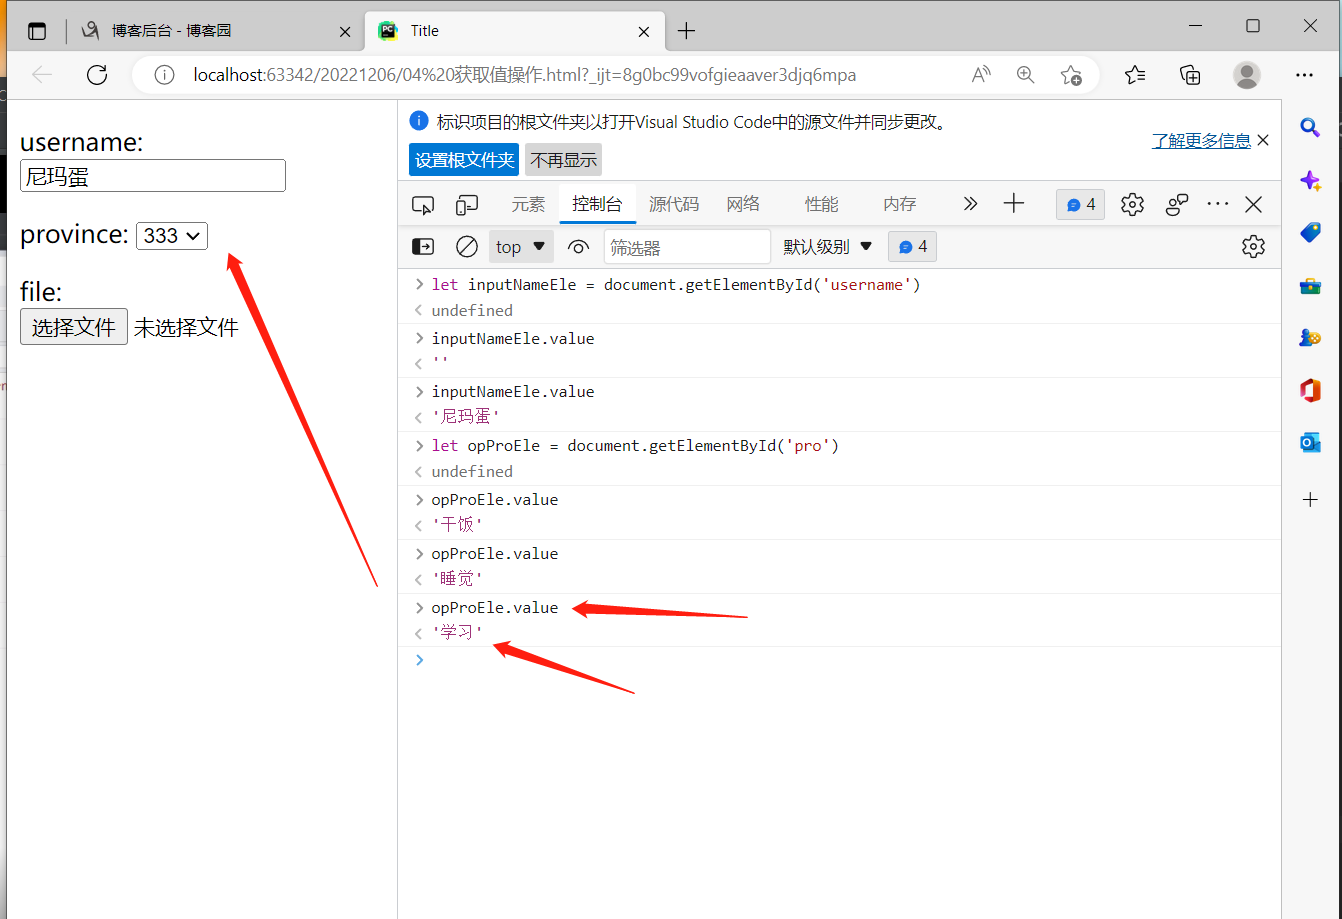Open the sidebar Games icon
1342x919 pixels.
pos(1310,338)
